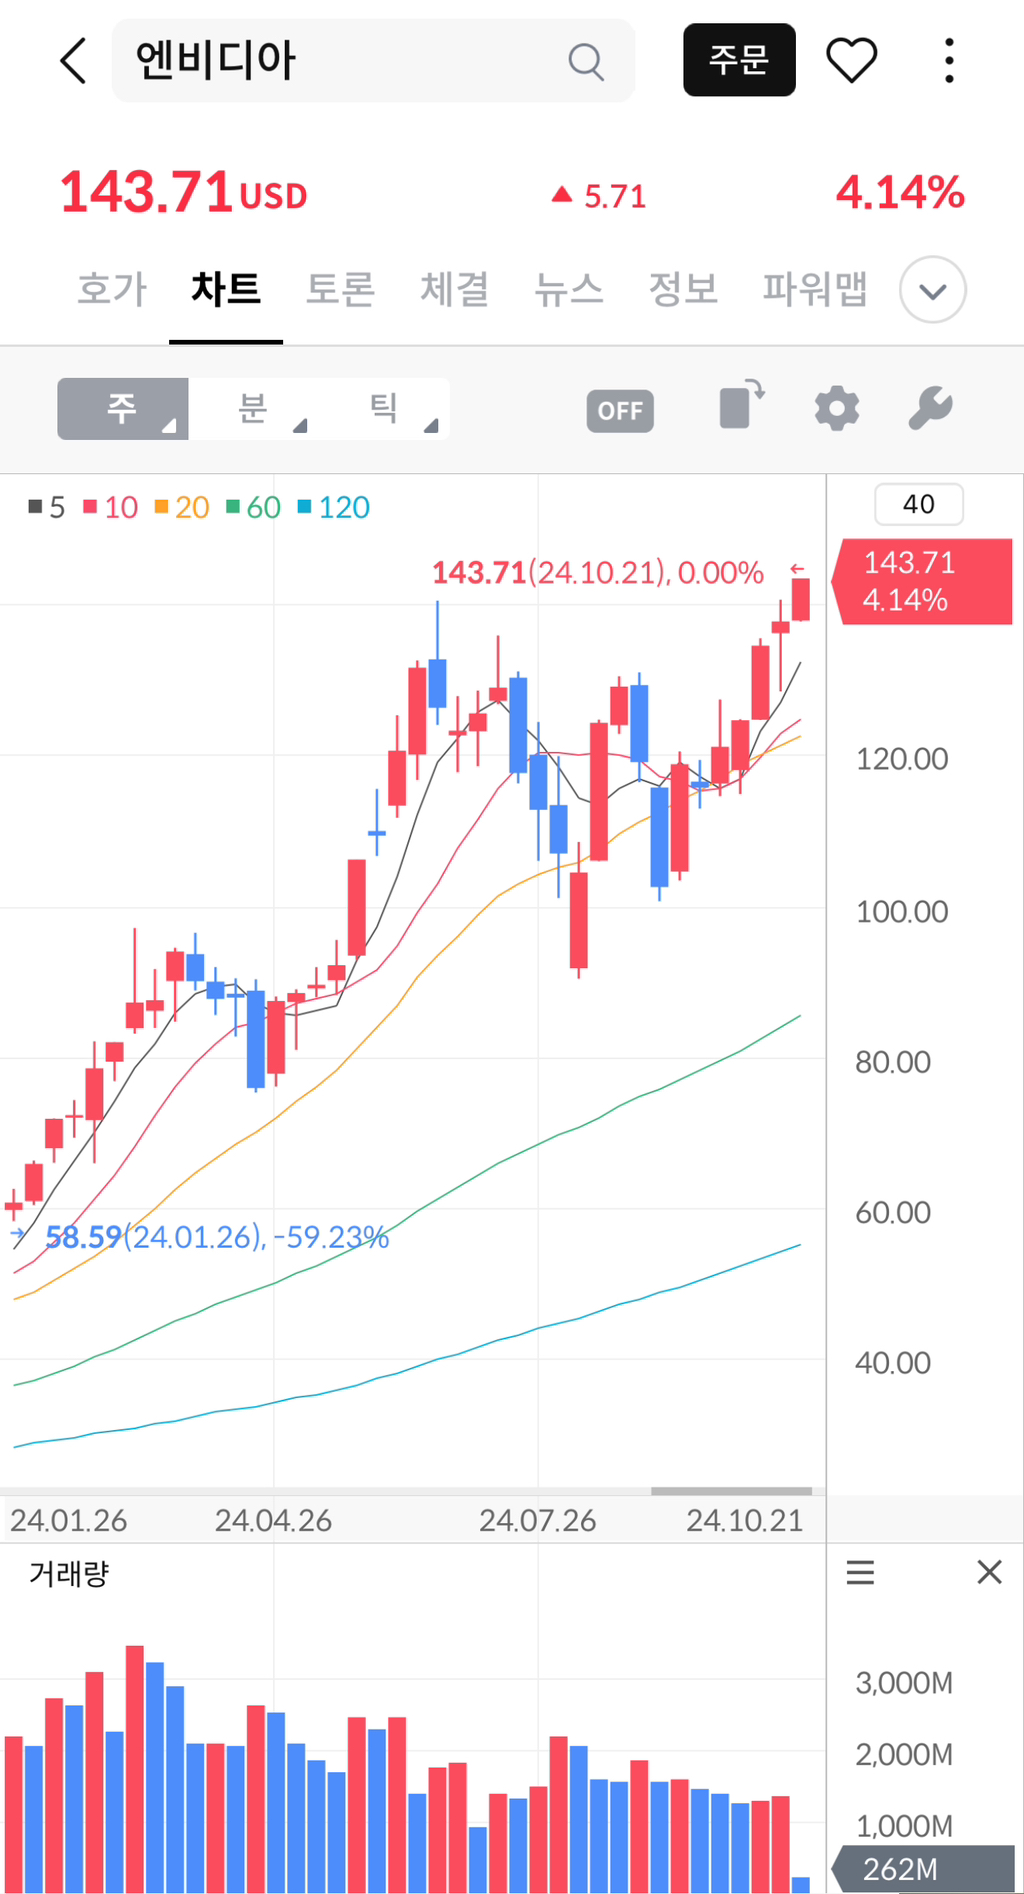Open the 분 minute interval dropdown
The image size is (1024, 1894).
click(254, 409)
